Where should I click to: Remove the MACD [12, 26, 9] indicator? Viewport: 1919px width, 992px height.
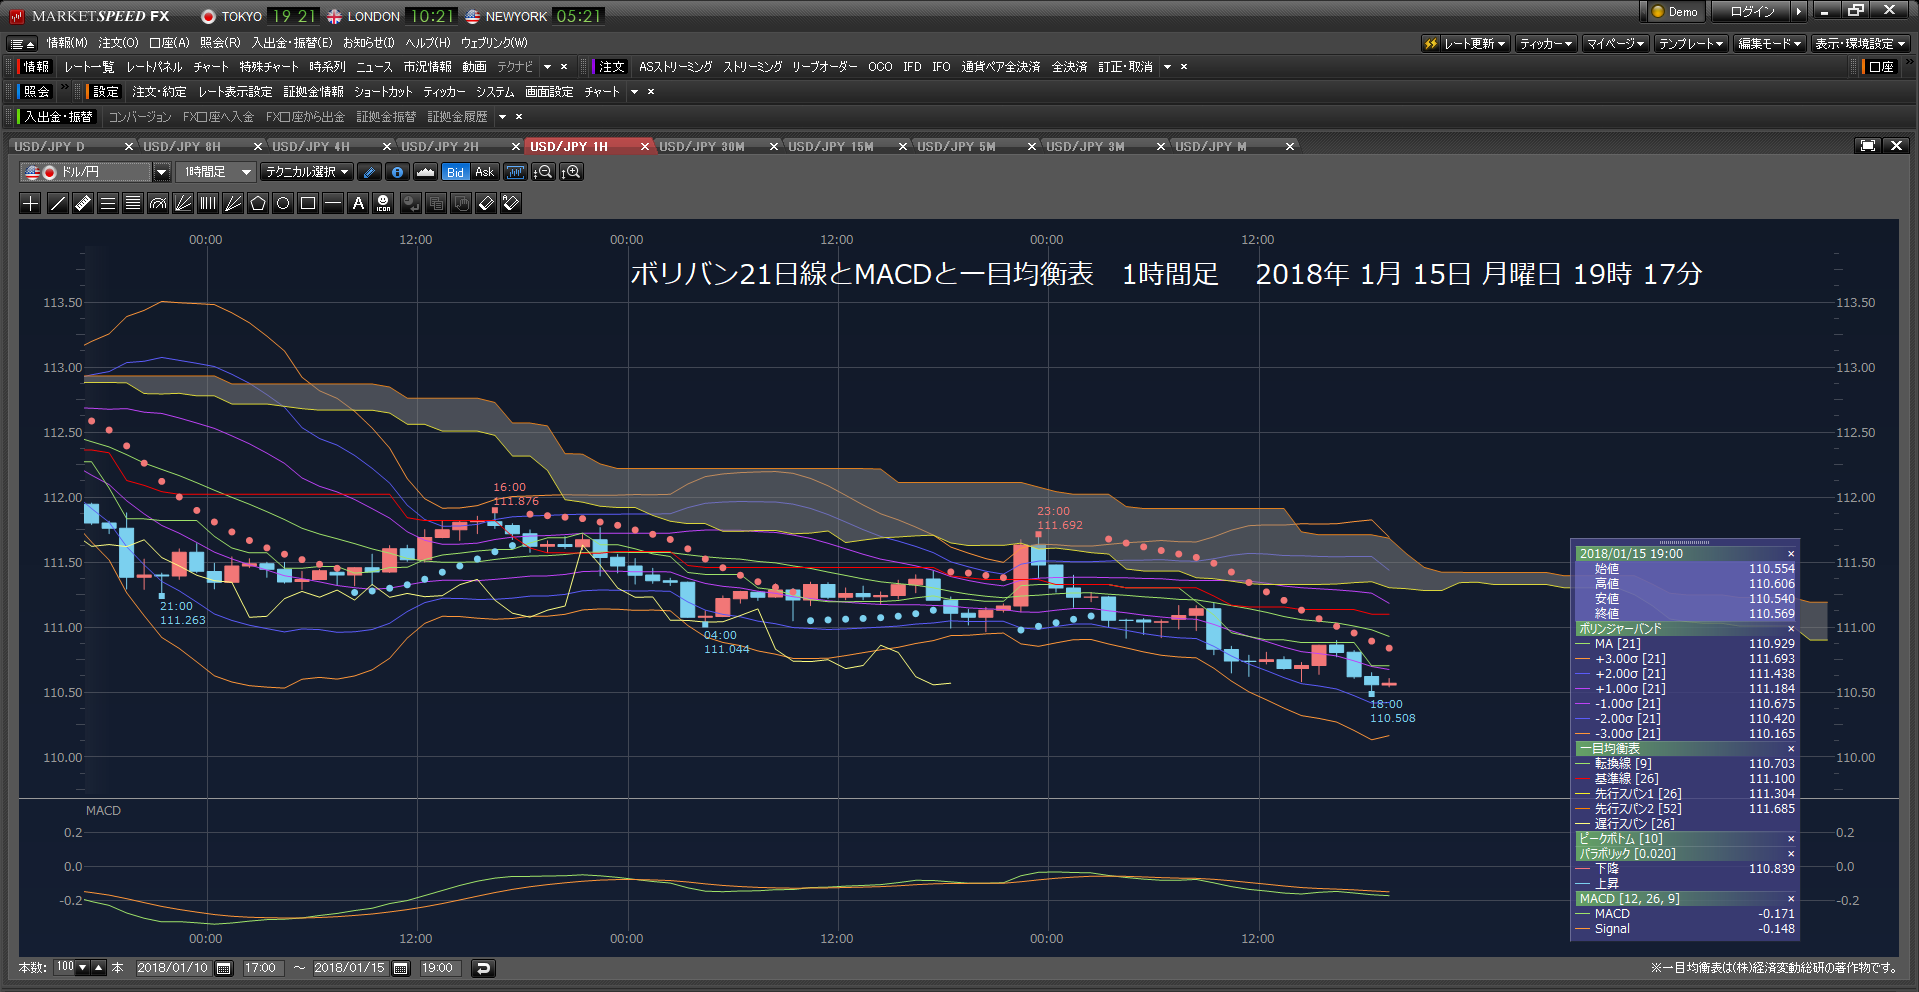click(1791, 899)
